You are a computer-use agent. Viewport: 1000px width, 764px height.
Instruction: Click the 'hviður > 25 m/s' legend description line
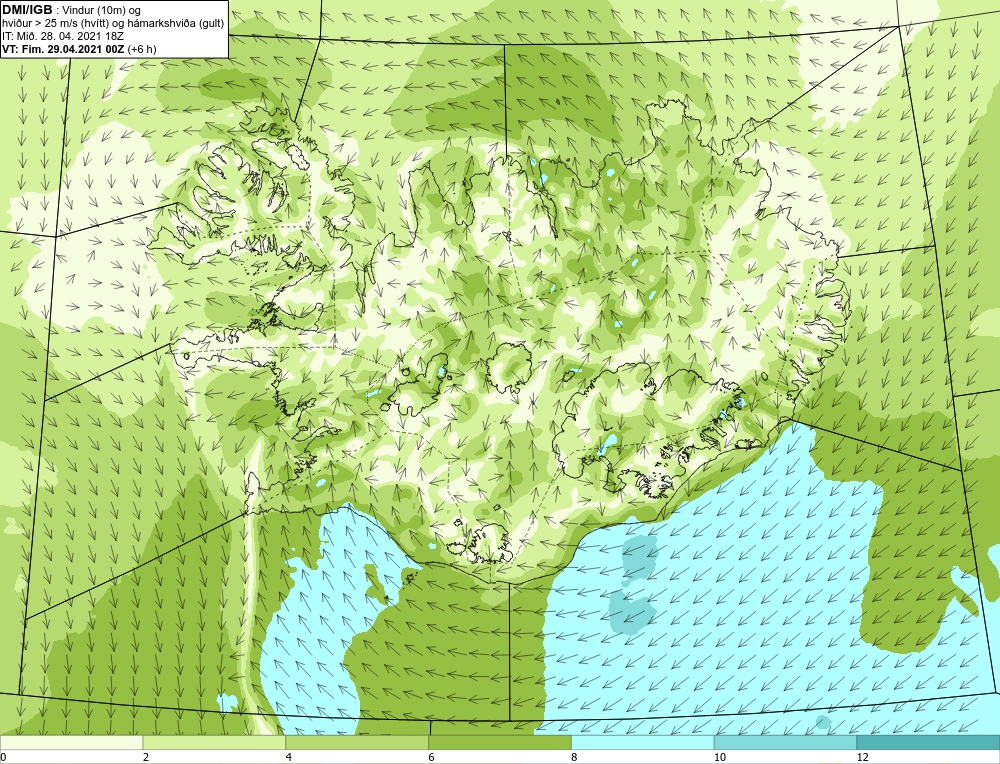(113, 24)
